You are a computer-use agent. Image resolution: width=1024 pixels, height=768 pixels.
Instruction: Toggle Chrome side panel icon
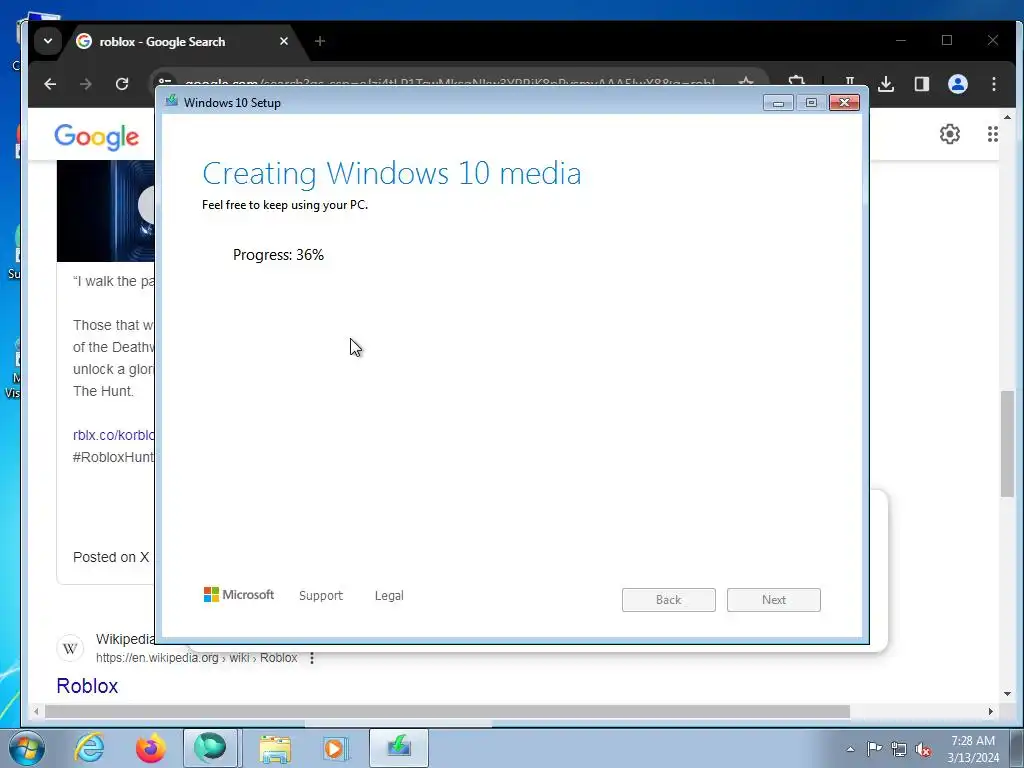(921, 84)
